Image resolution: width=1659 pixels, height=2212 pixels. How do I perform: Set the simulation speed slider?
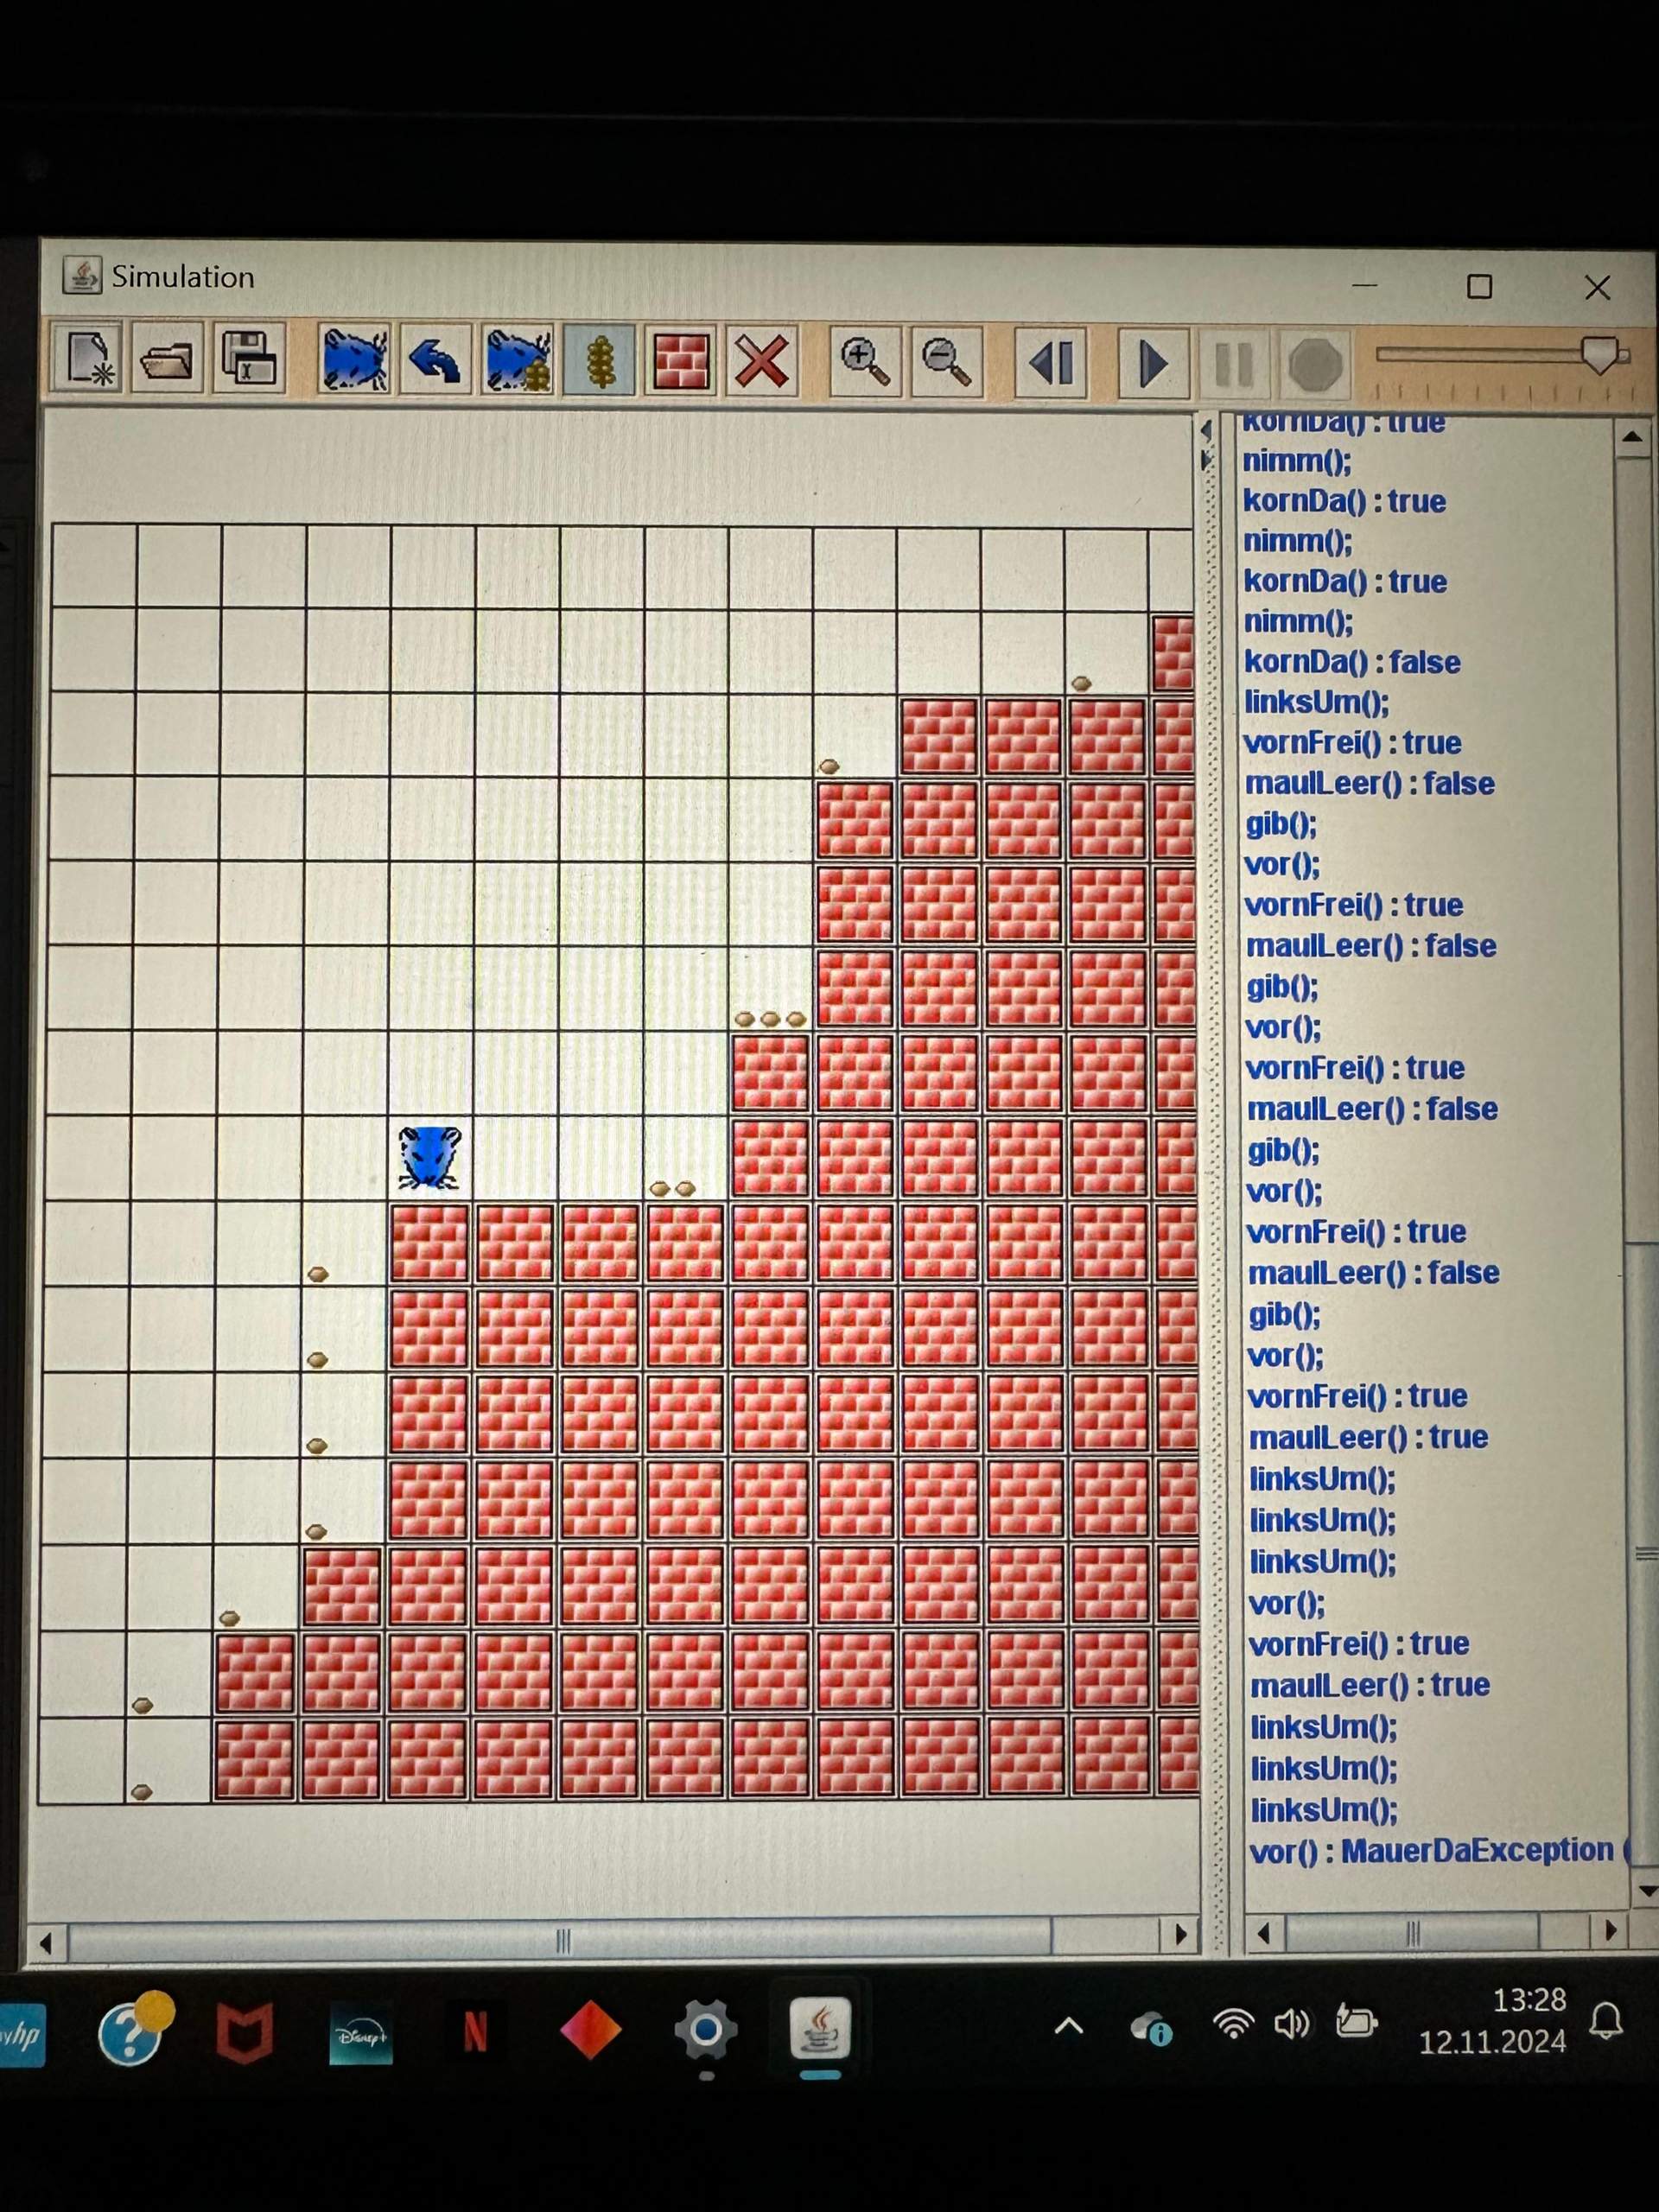pyautogui.click(x=1600, y=352)
